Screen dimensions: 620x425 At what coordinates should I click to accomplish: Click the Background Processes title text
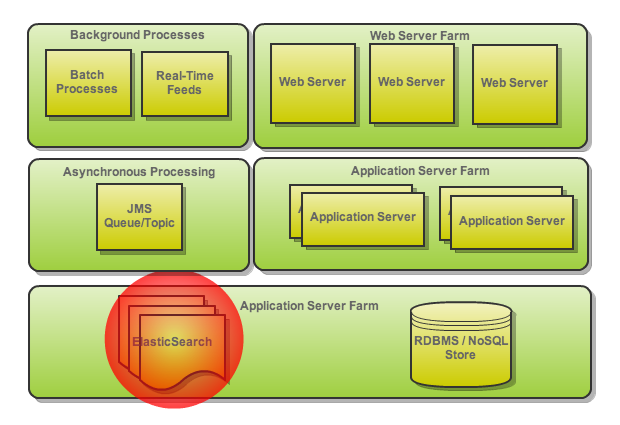(x=137, y=35)
